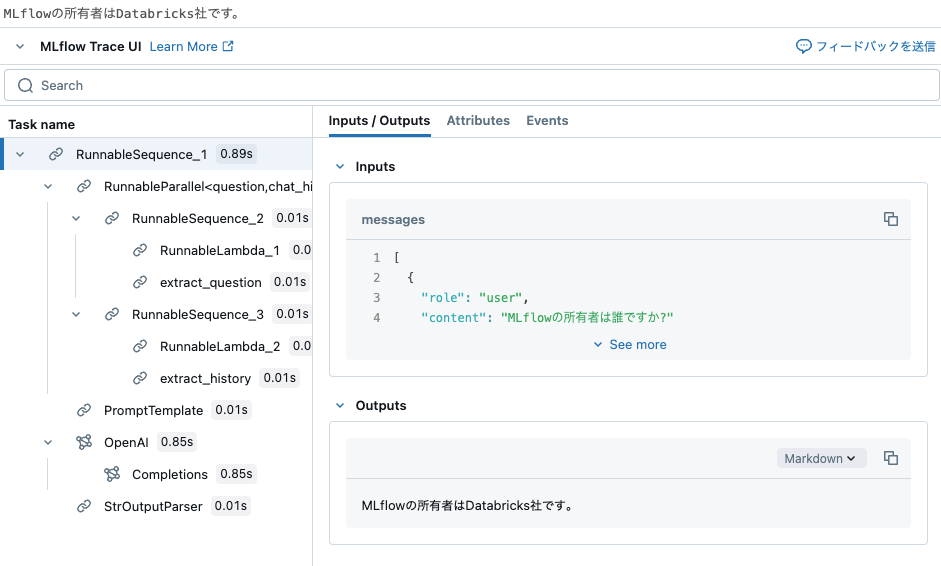Collapse the RunnableParallel tree node
This screenshot has width=941, height=566.
coord(48,187)
